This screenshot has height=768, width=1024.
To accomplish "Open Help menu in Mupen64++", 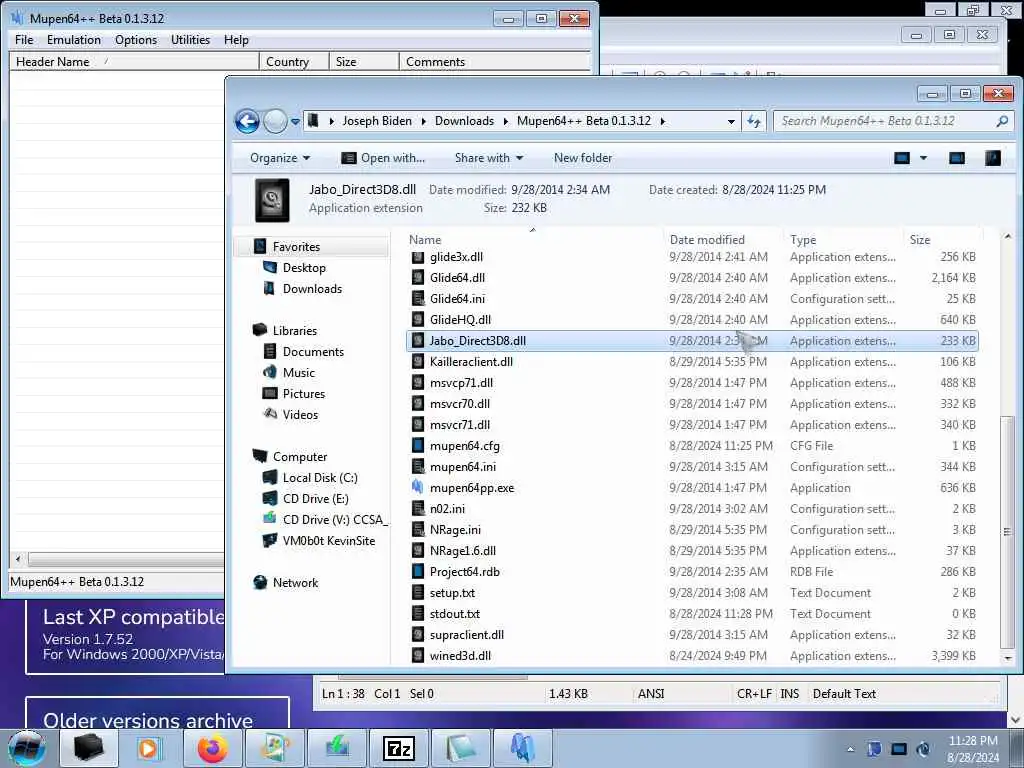I will (x=236, y=40).
